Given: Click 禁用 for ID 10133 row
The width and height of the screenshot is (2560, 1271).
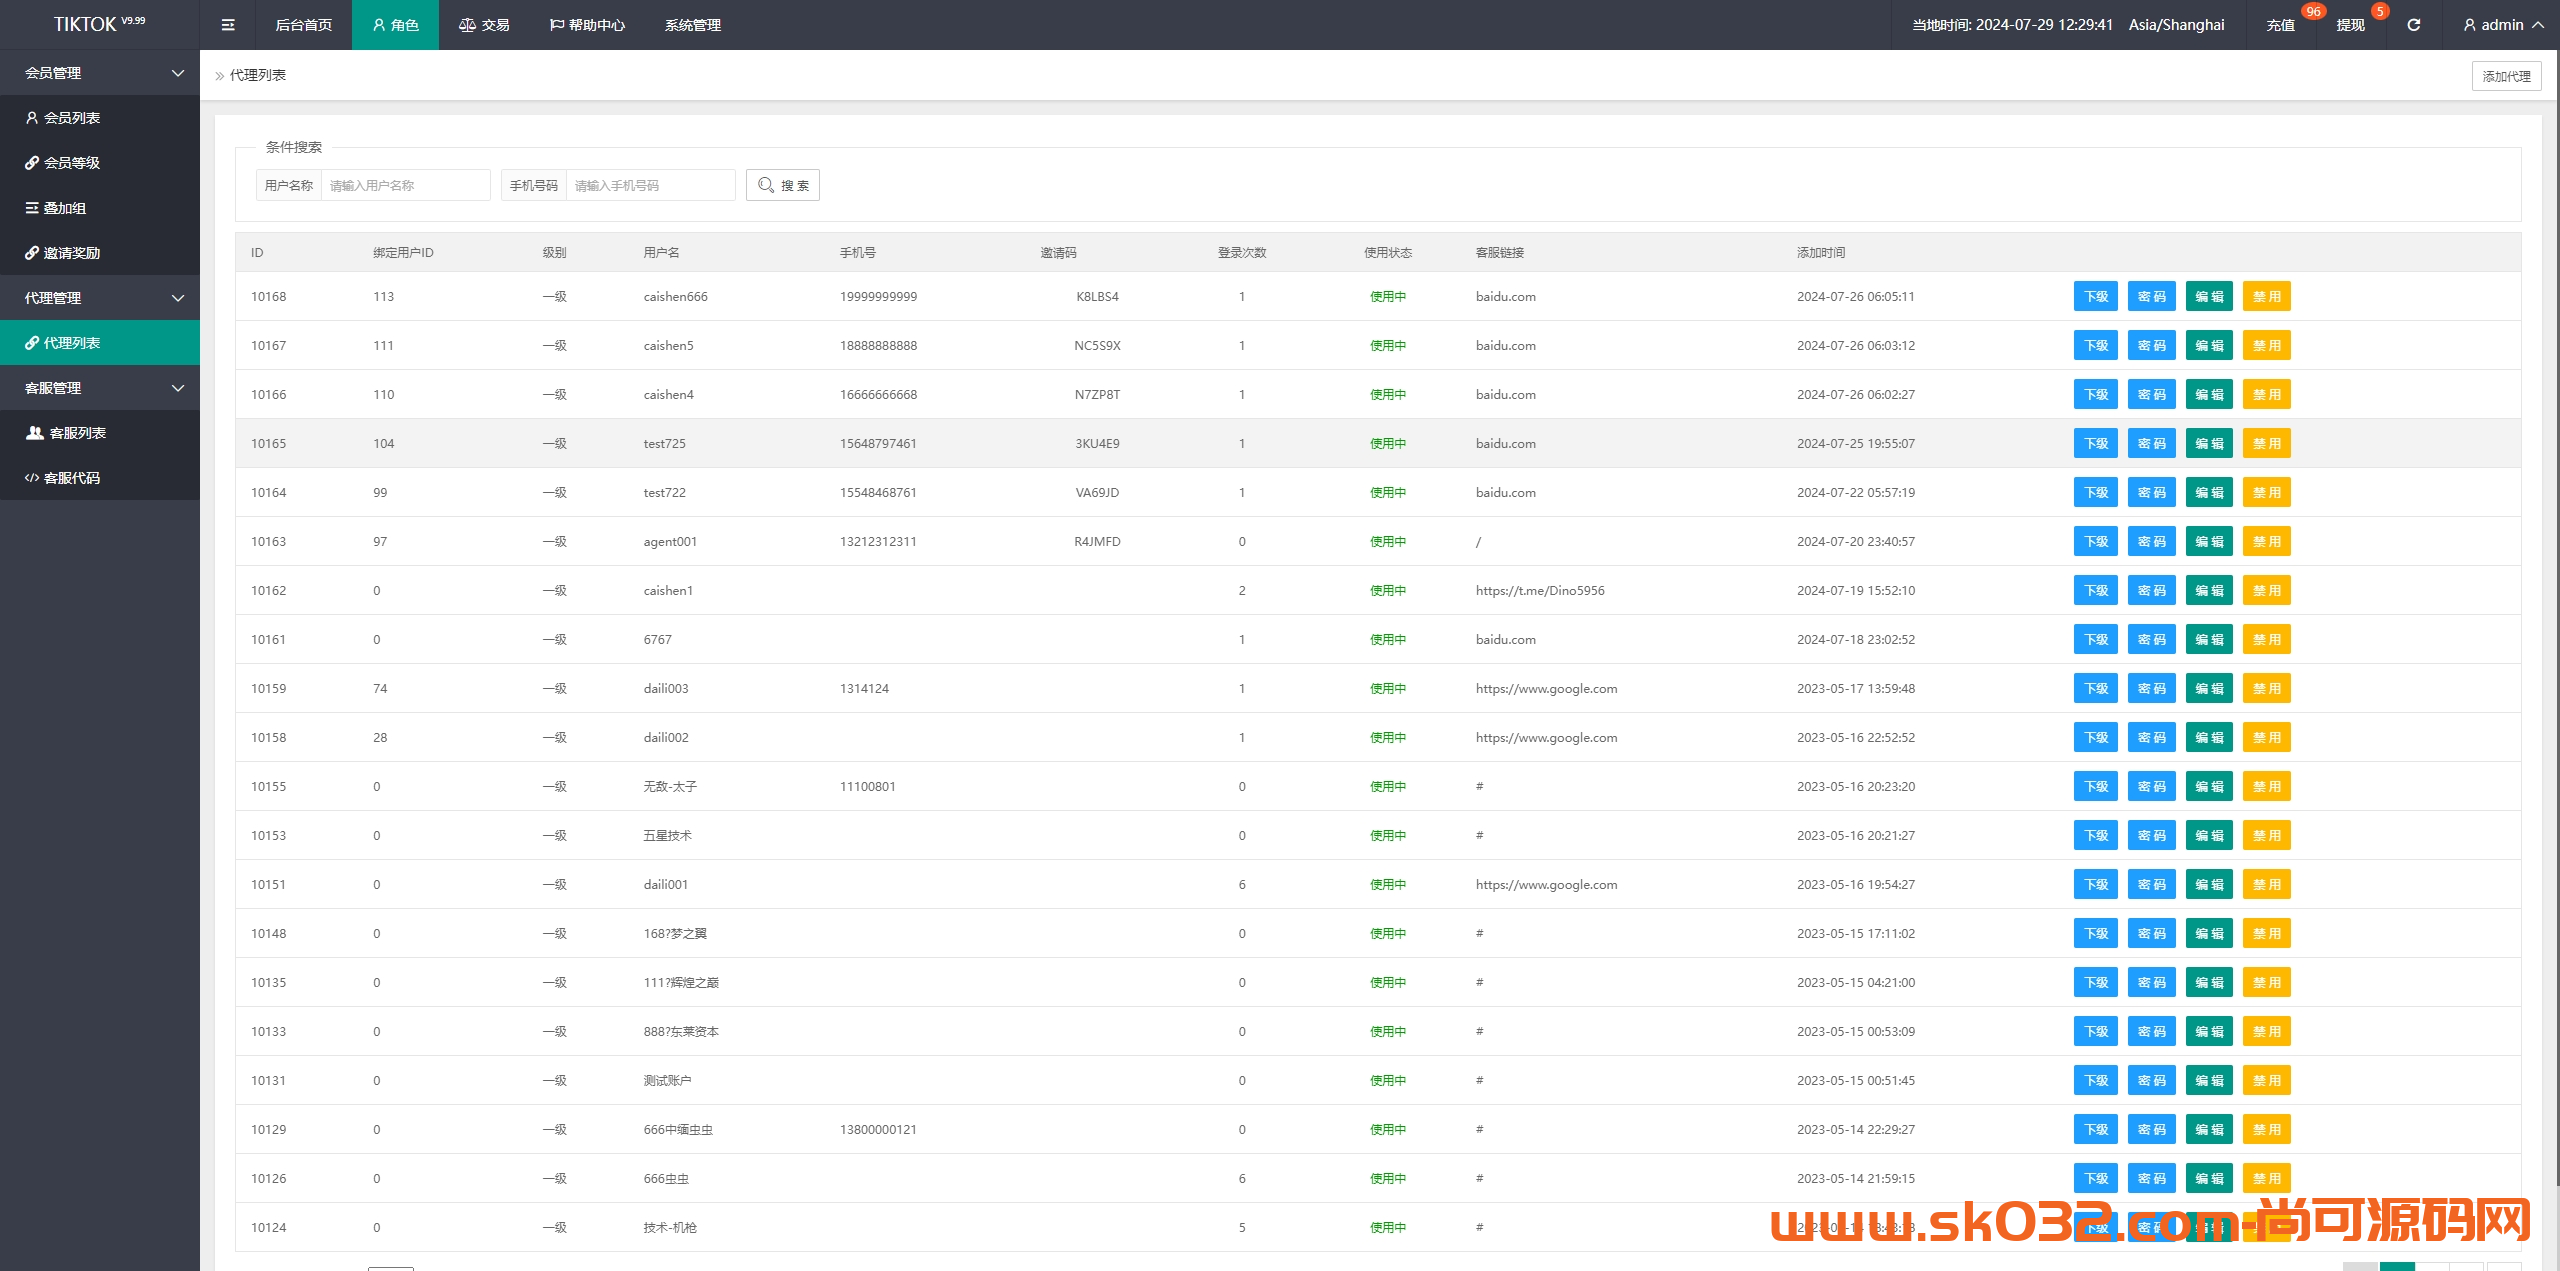Looking at the screenshot, I should 2267,1031.
